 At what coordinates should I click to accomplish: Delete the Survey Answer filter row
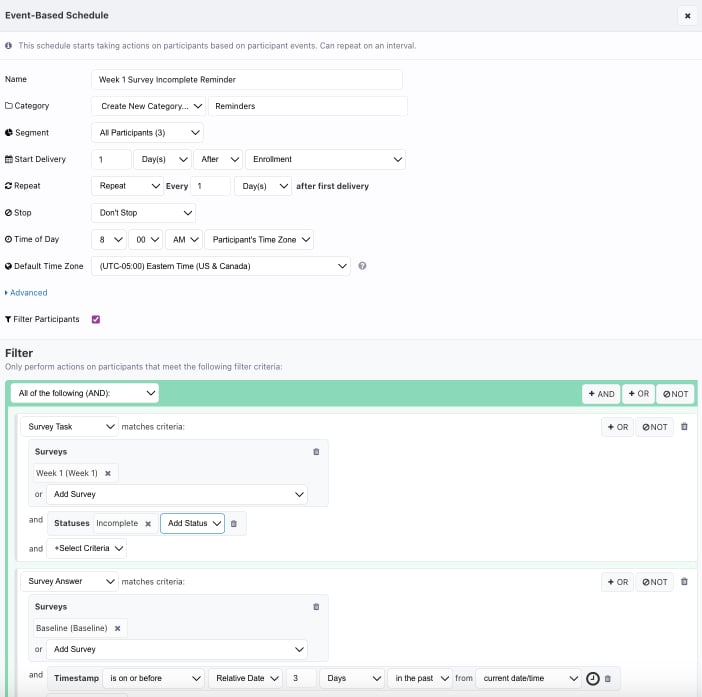pyautogui.click(x=684, y=582)
